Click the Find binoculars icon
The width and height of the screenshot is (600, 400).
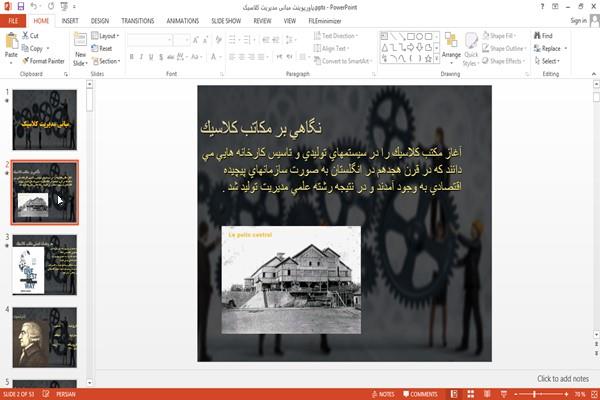[x=543, y=36]
